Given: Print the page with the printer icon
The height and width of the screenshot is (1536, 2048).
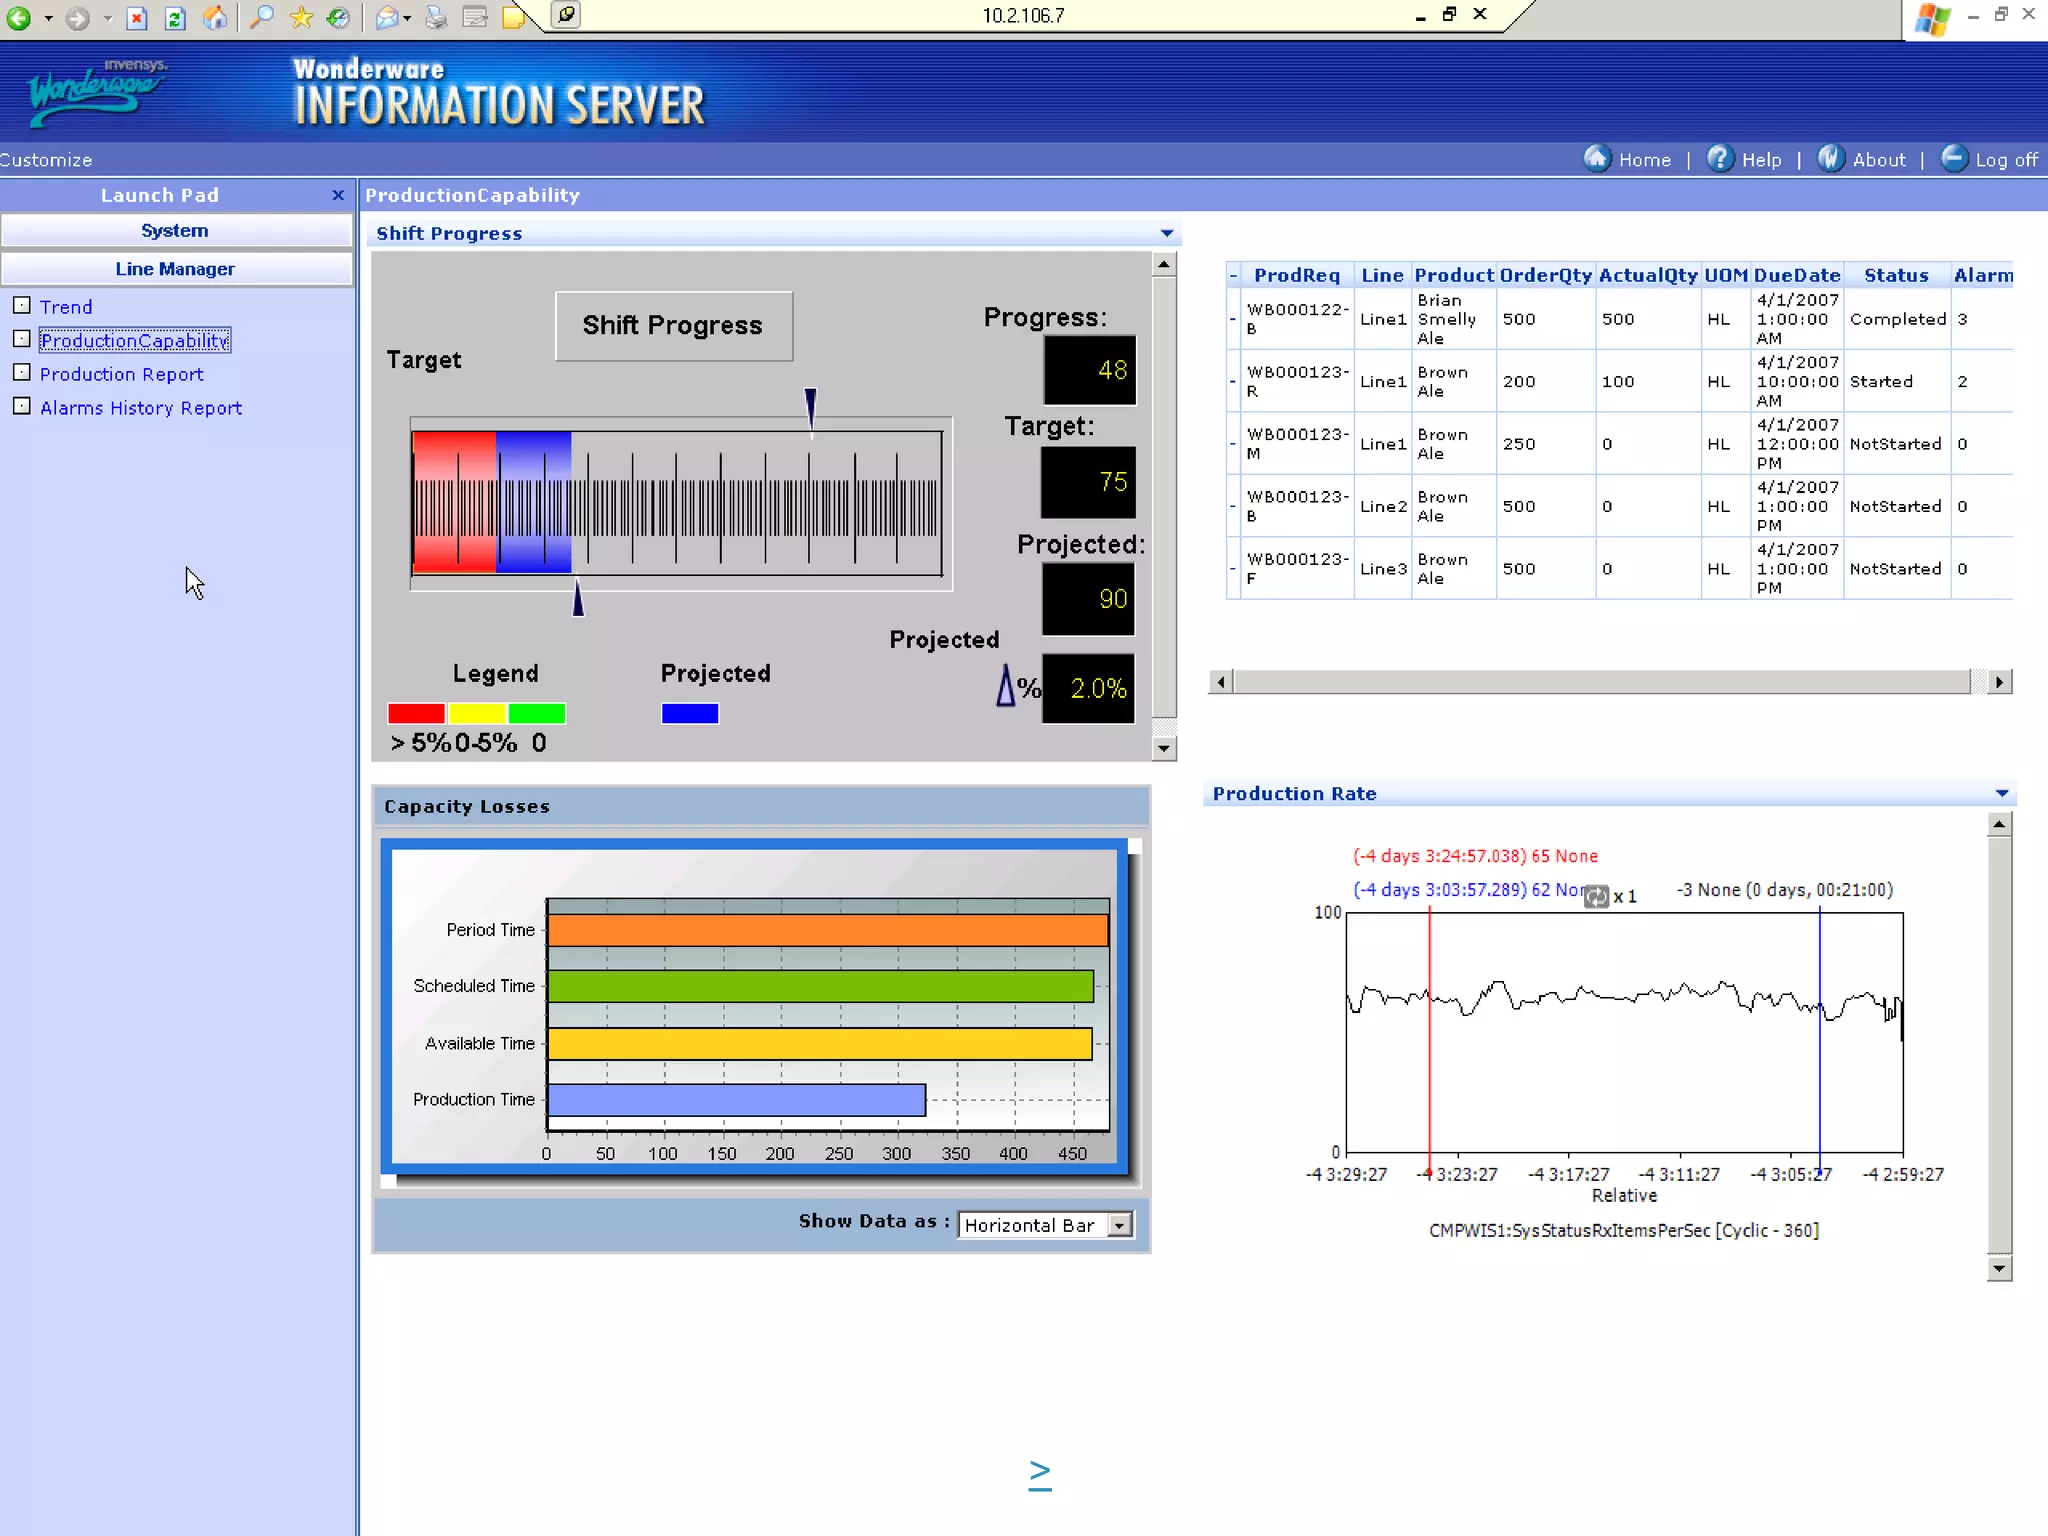Looking at the screenshot, I should (x=436, y=17).
